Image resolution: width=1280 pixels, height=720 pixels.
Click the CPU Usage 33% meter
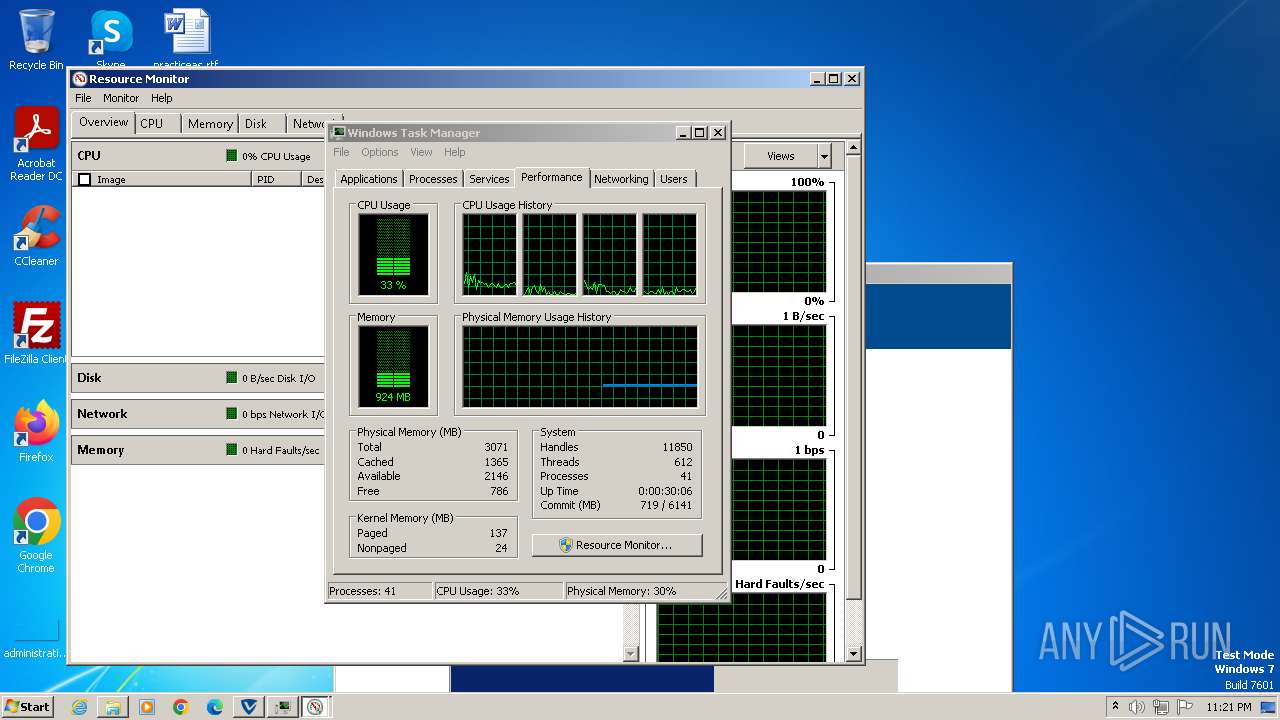[x=393, y=254]
